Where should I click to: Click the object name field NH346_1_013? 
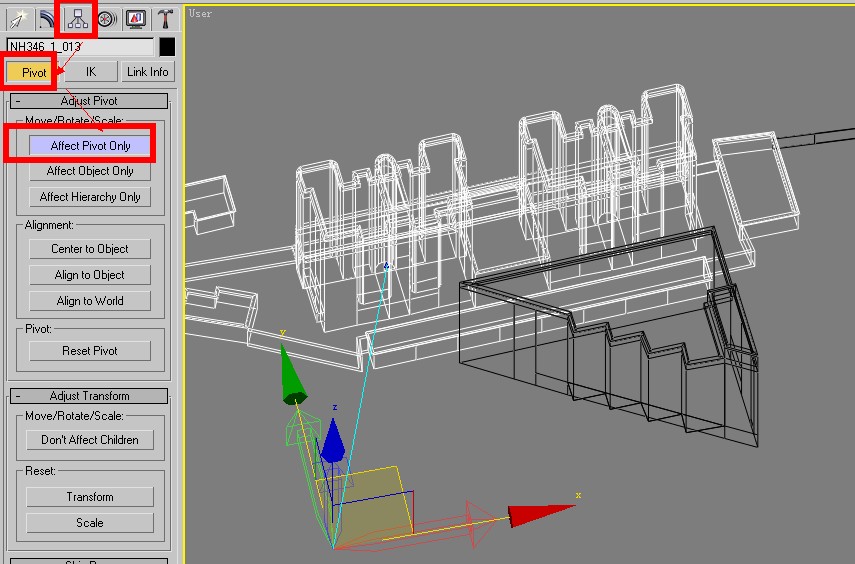pos(80,47)
